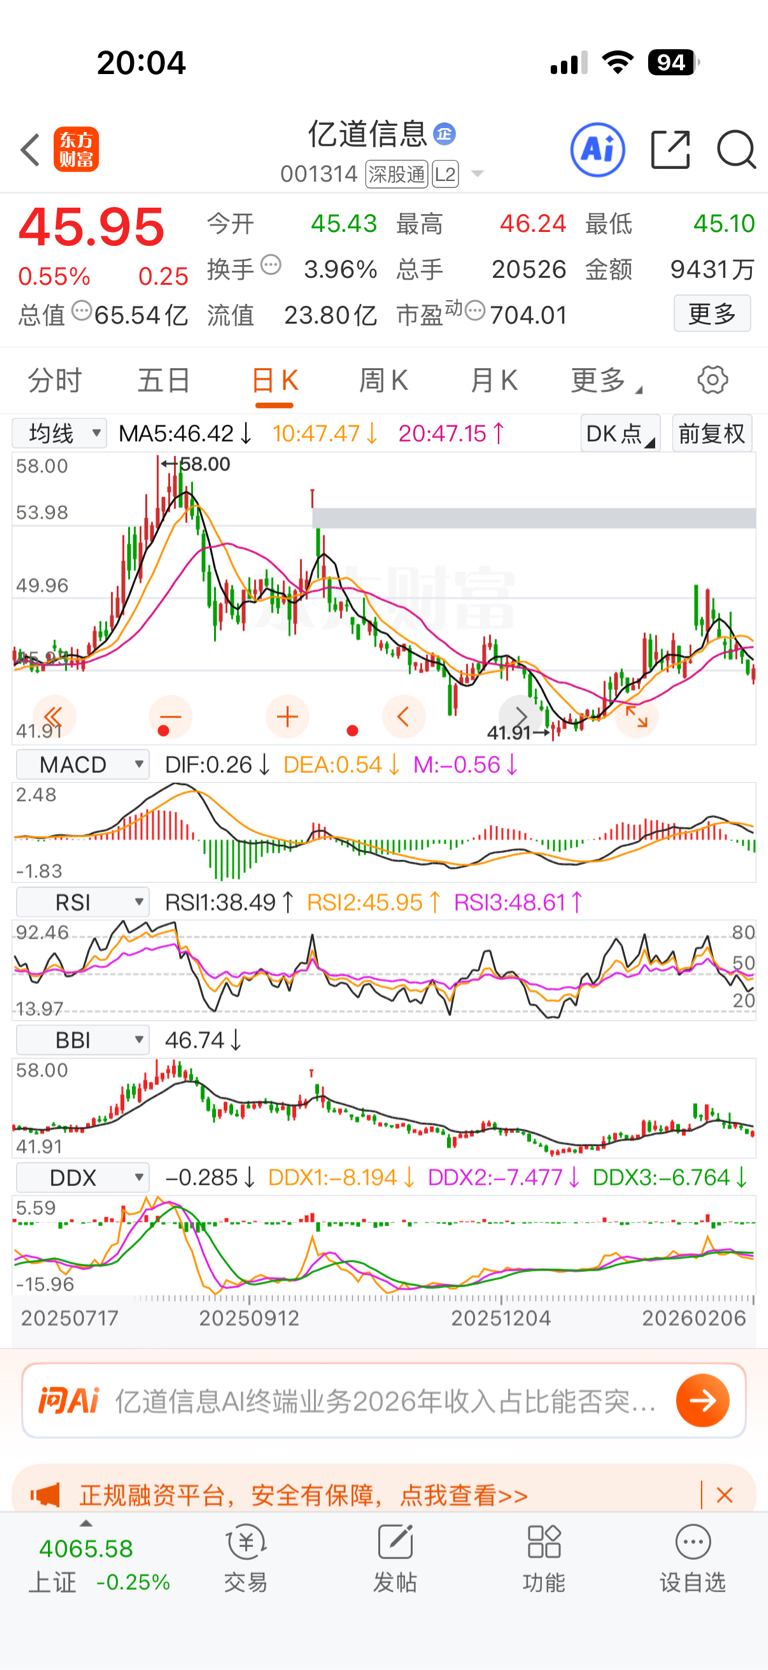Expand the 更多 chart period menu

click(x=606, y=380)
